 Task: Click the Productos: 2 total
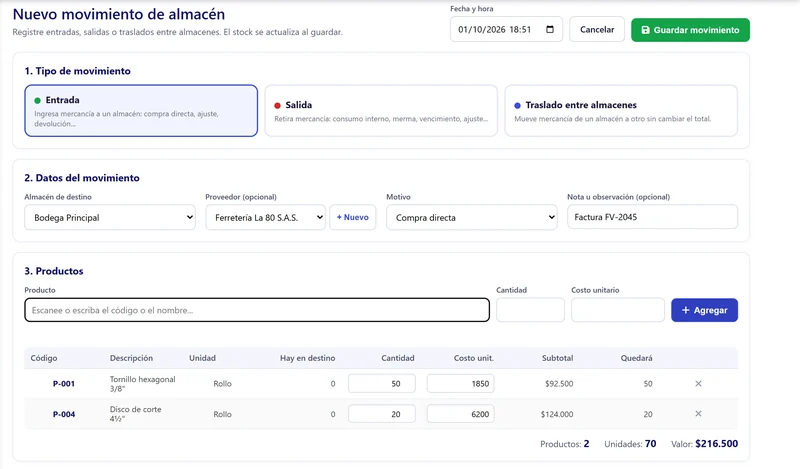(x=565, y=444)
